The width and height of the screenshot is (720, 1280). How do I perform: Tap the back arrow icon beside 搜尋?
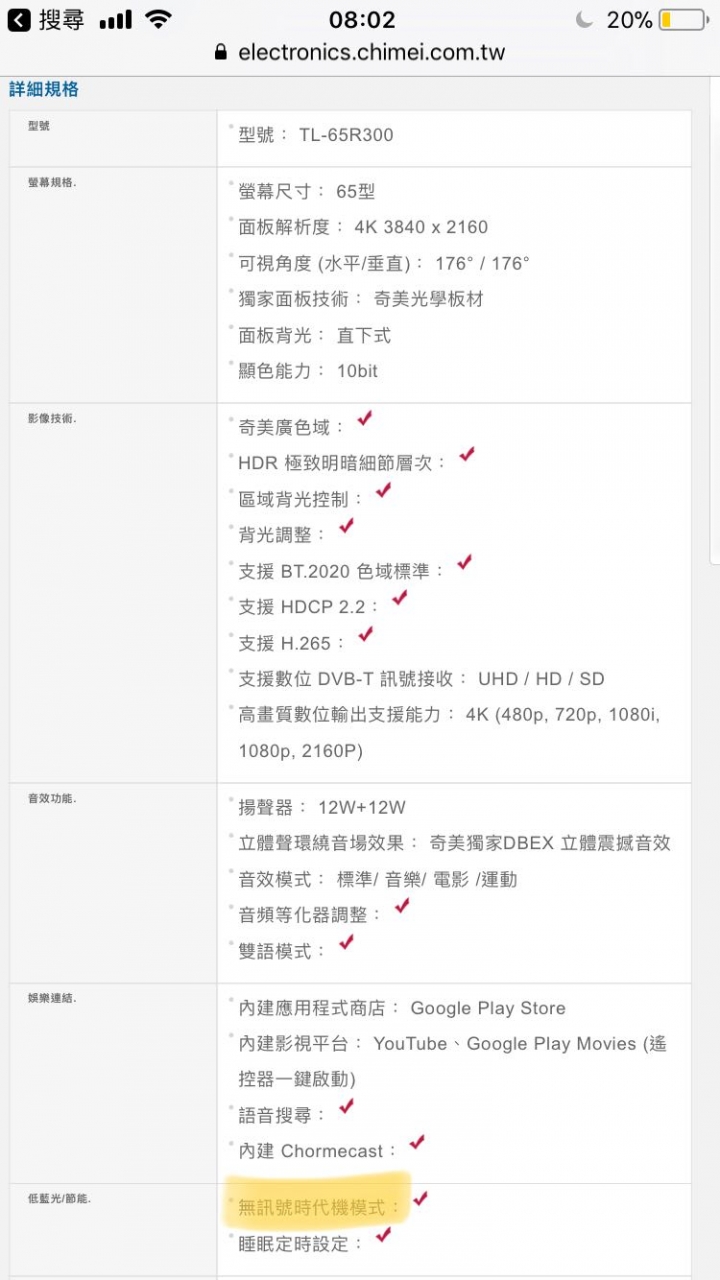pyautogui.click(x=19, y=19)
